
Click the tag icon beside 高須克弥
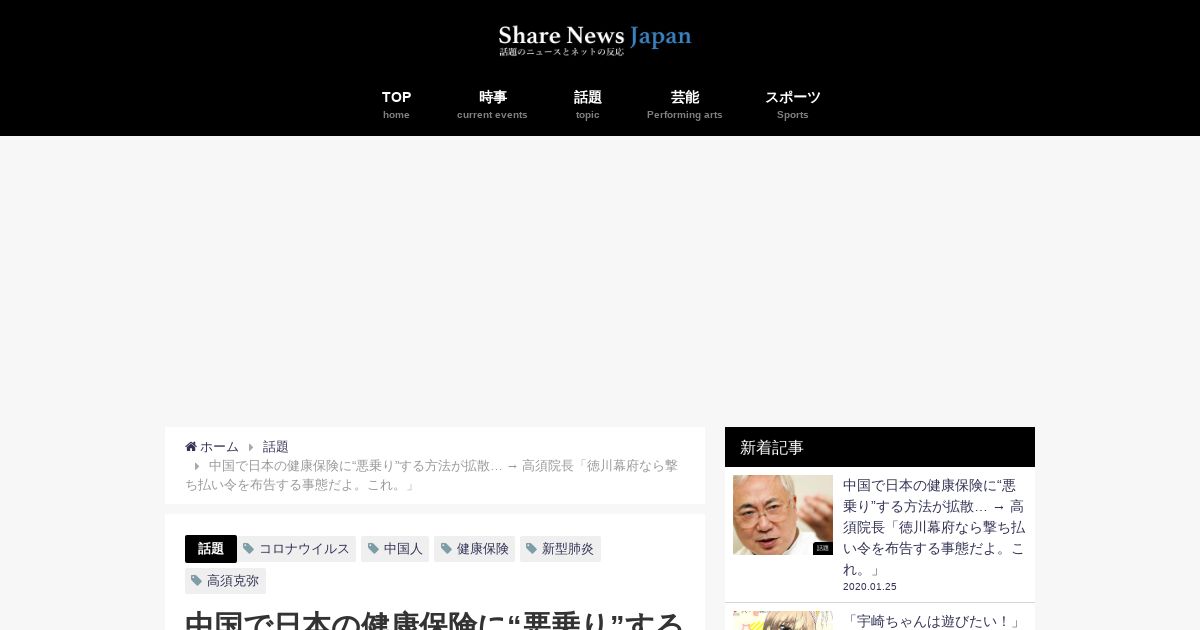[196, 581]
